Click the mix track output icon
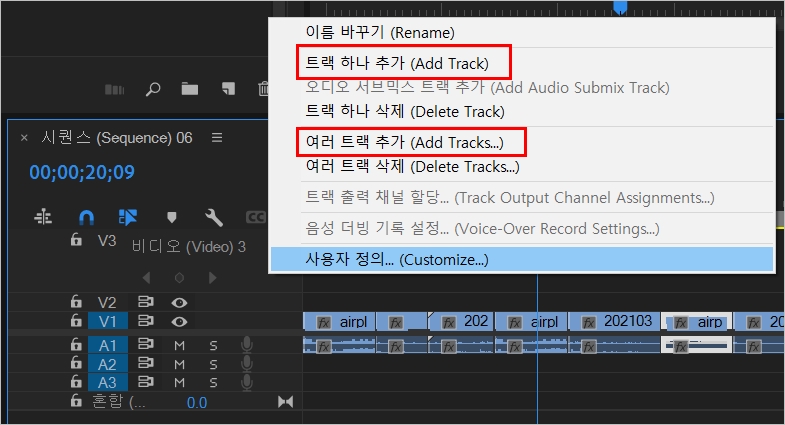 (285, 401)
